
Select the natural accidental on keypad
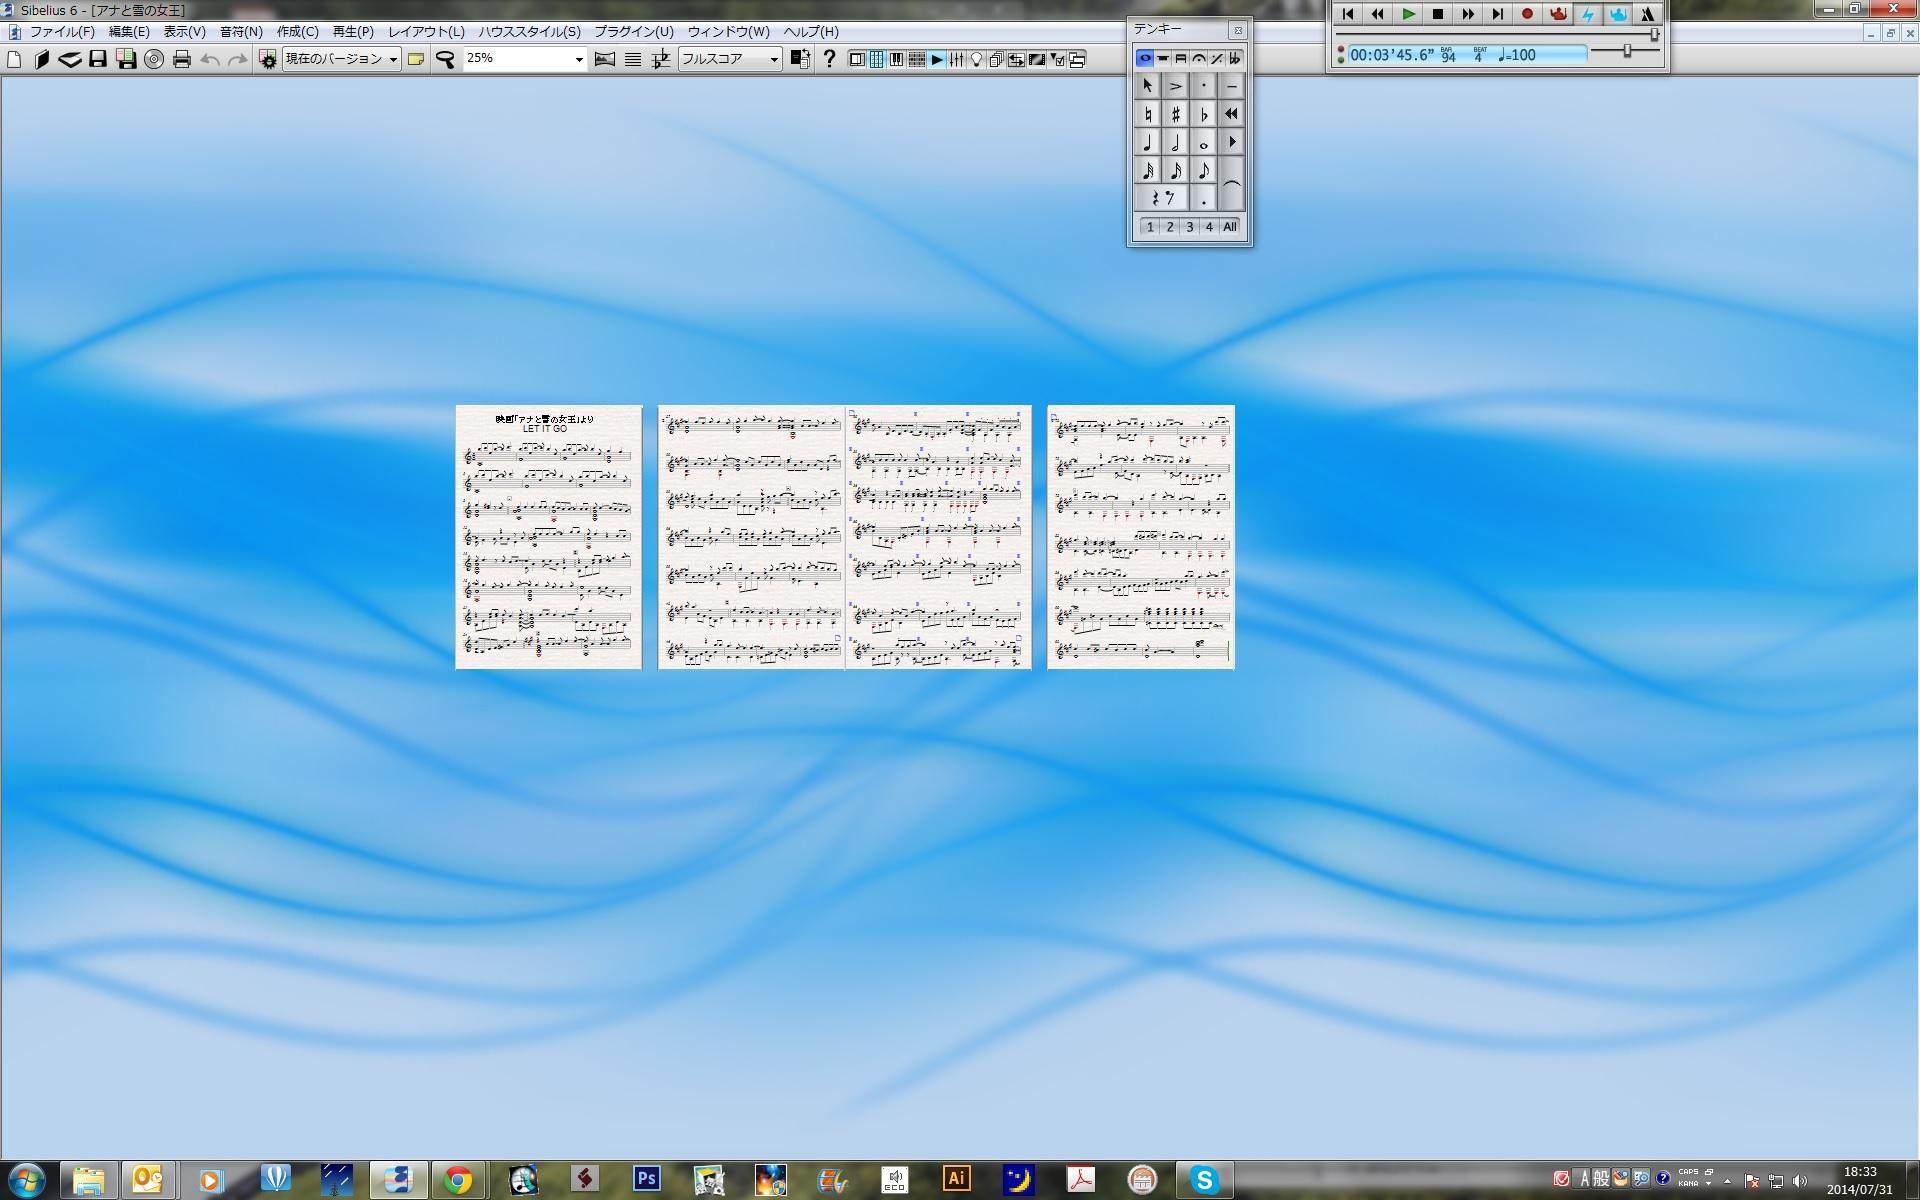1148,114
